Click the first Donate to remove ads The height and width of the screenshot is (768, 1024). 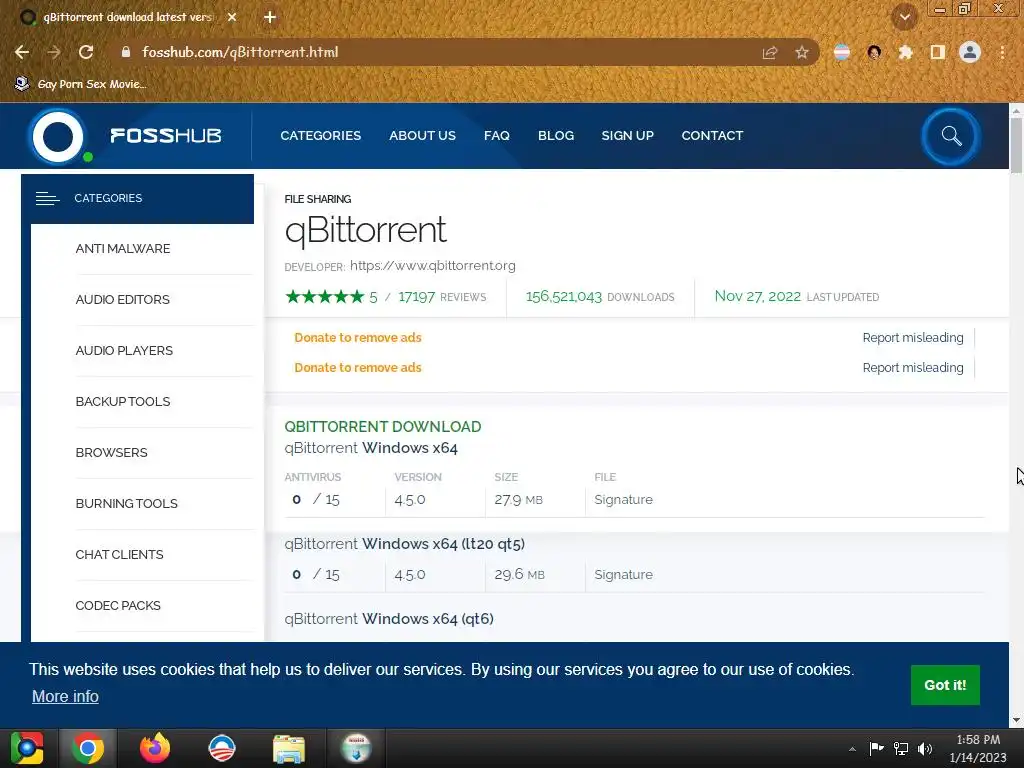tap(358, 338)
